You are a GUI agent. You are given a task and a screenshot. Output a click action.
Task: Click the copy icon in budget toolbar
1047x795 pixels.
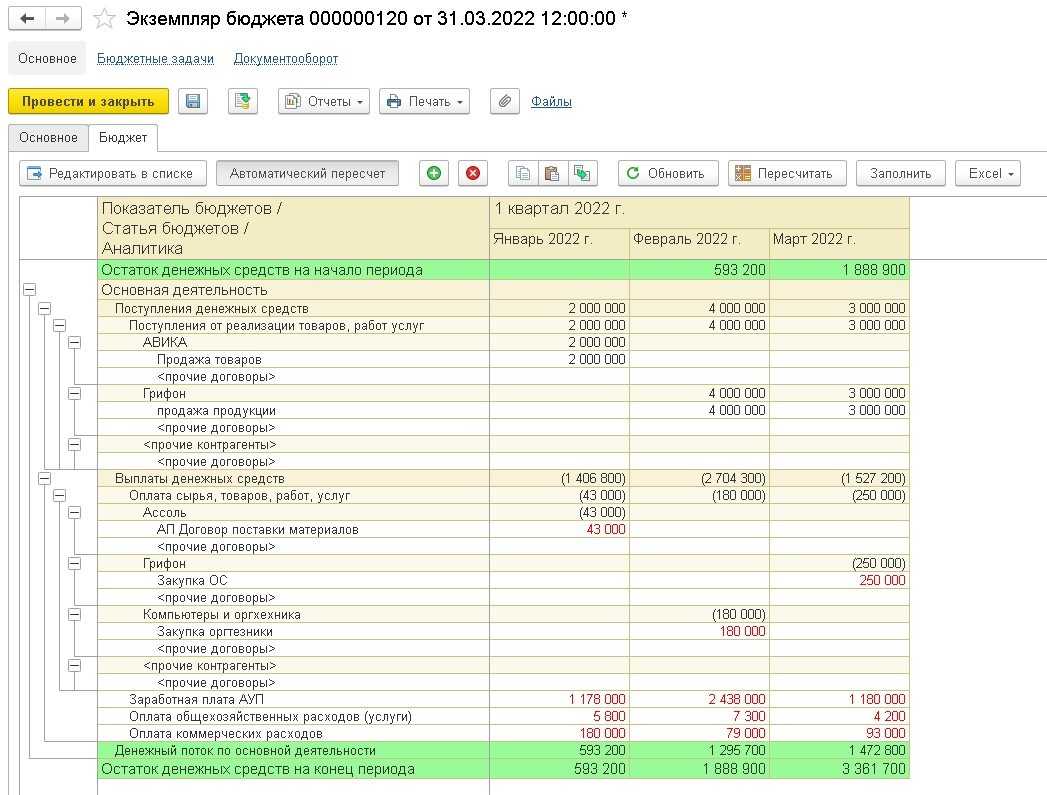(522, 173)
